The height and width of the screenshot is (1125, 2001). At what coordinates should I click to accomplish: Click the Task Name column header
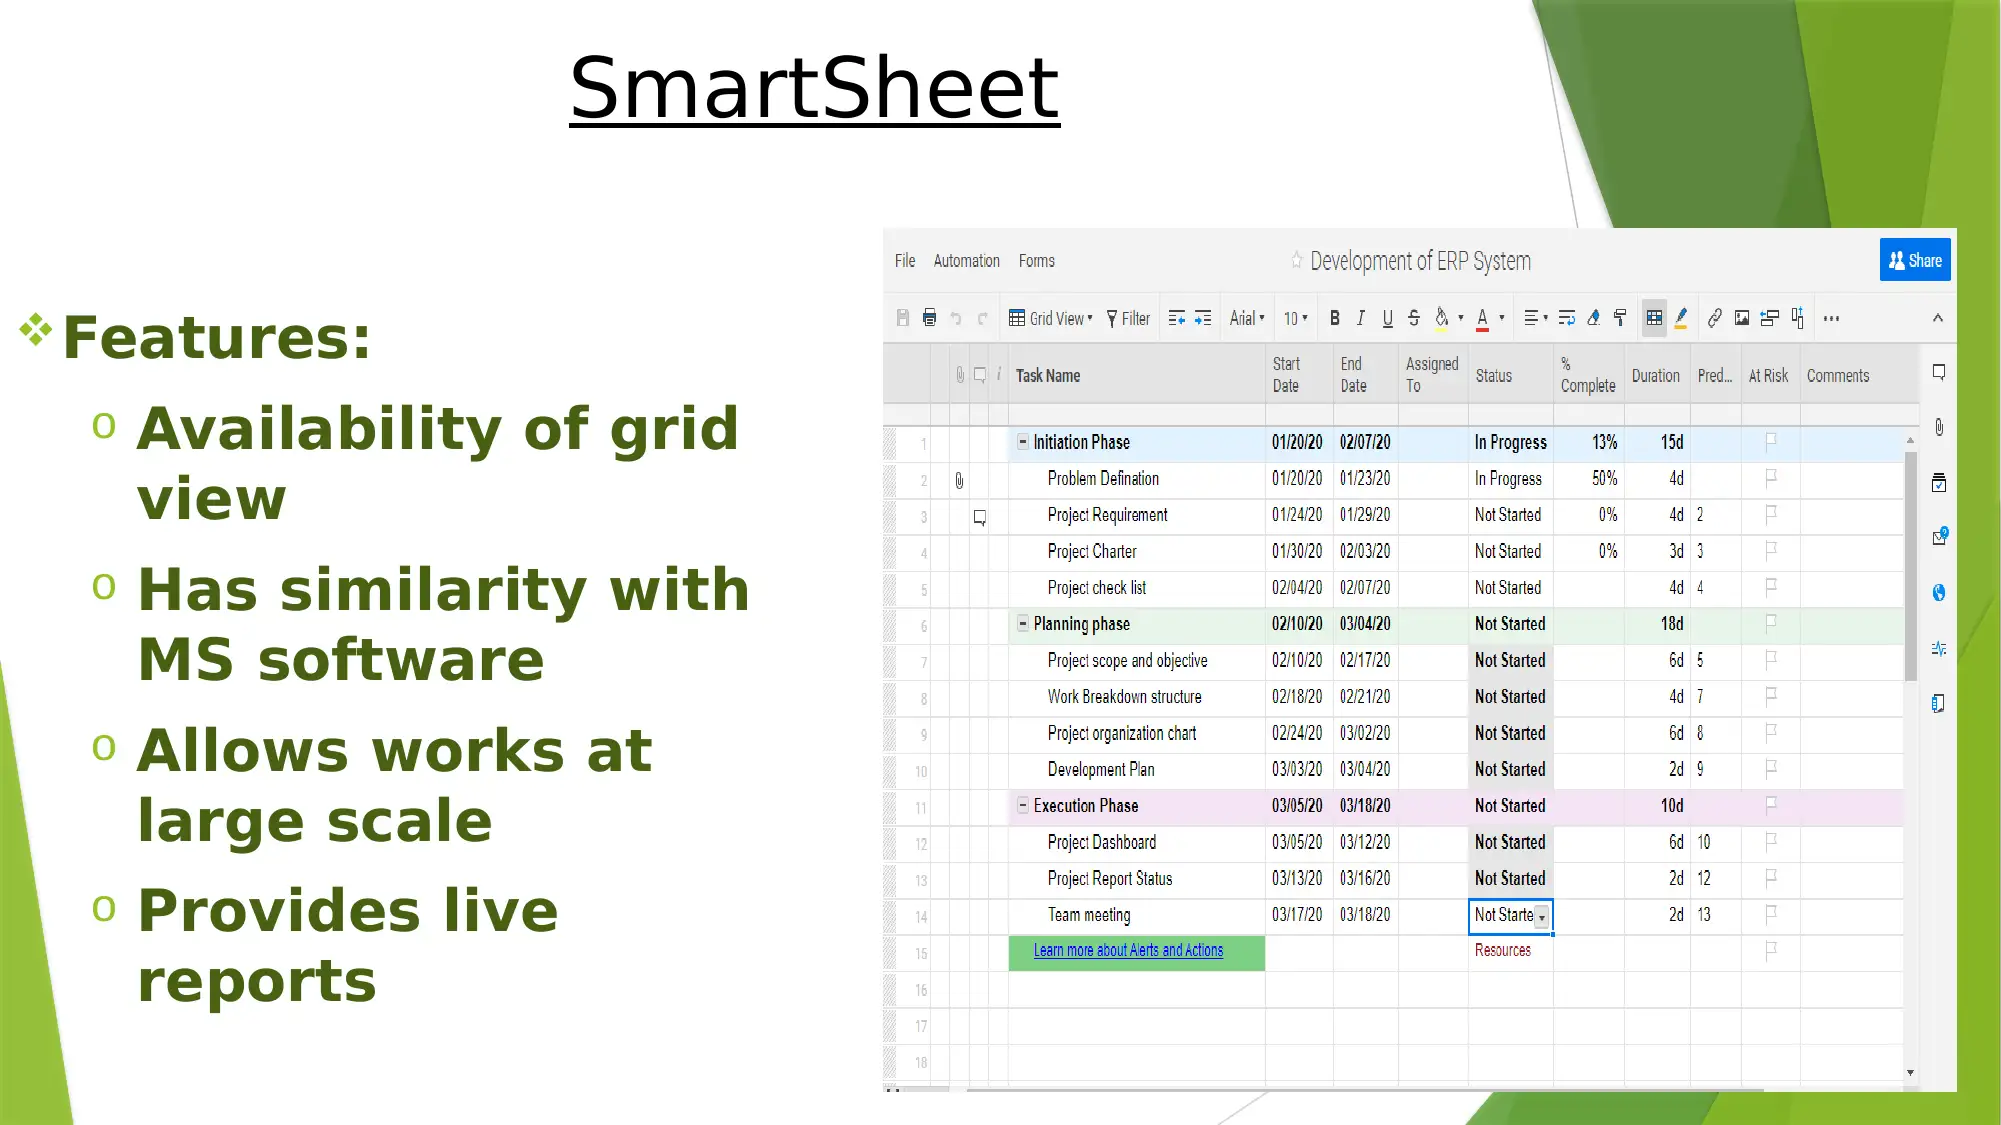(1136, 375)
